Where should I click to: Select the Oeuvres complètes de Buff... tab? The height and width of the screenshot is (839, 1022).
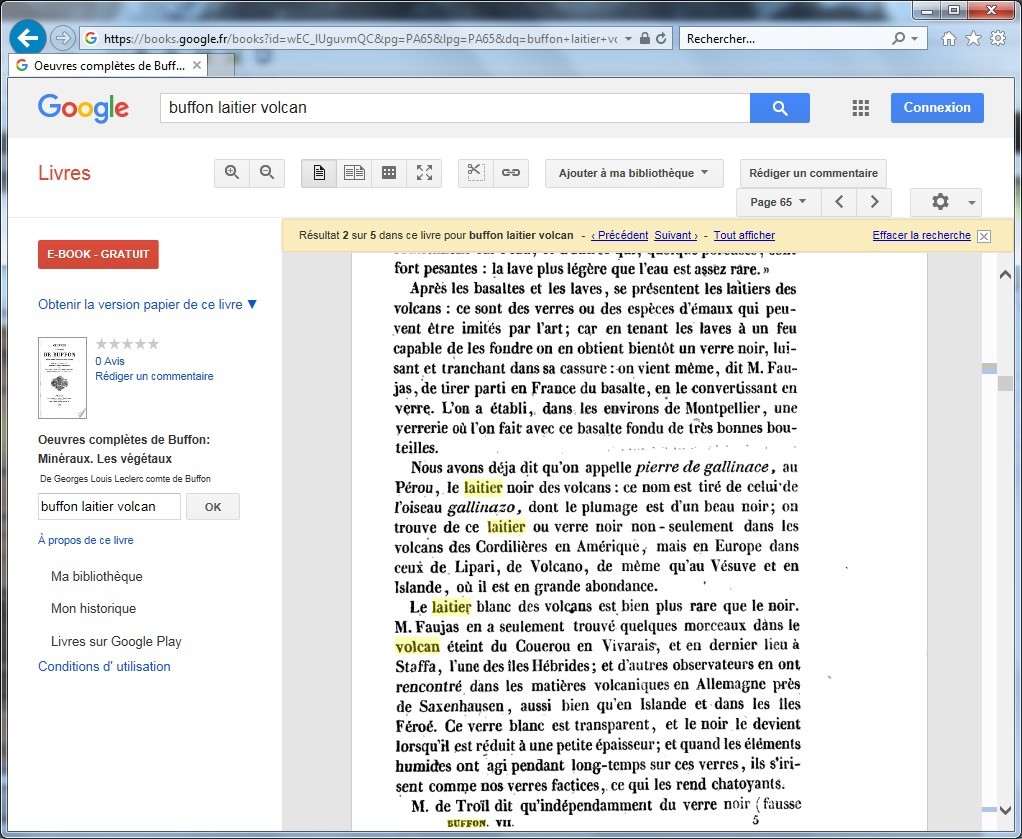pyautogui.click(x=108, y=65)
